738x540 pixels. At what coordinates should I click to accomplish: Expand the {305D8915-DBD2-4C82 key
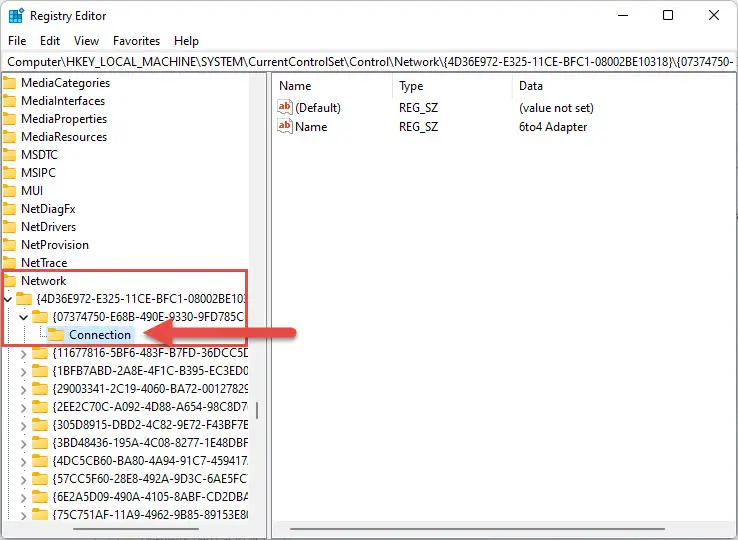[x=24, y=426]
